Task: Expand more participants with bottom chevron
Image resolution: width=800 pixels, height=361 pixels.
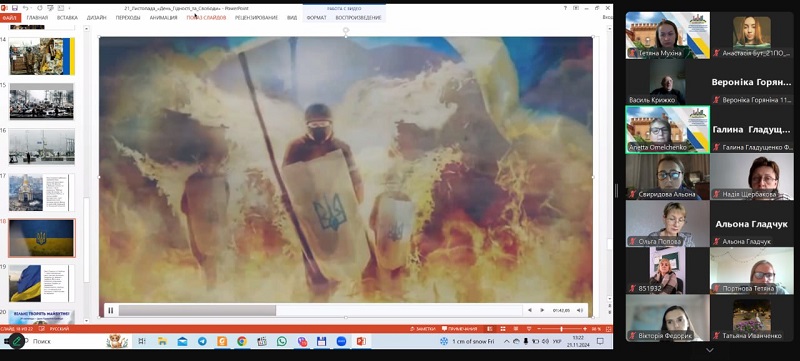Action: pos(709,350)
